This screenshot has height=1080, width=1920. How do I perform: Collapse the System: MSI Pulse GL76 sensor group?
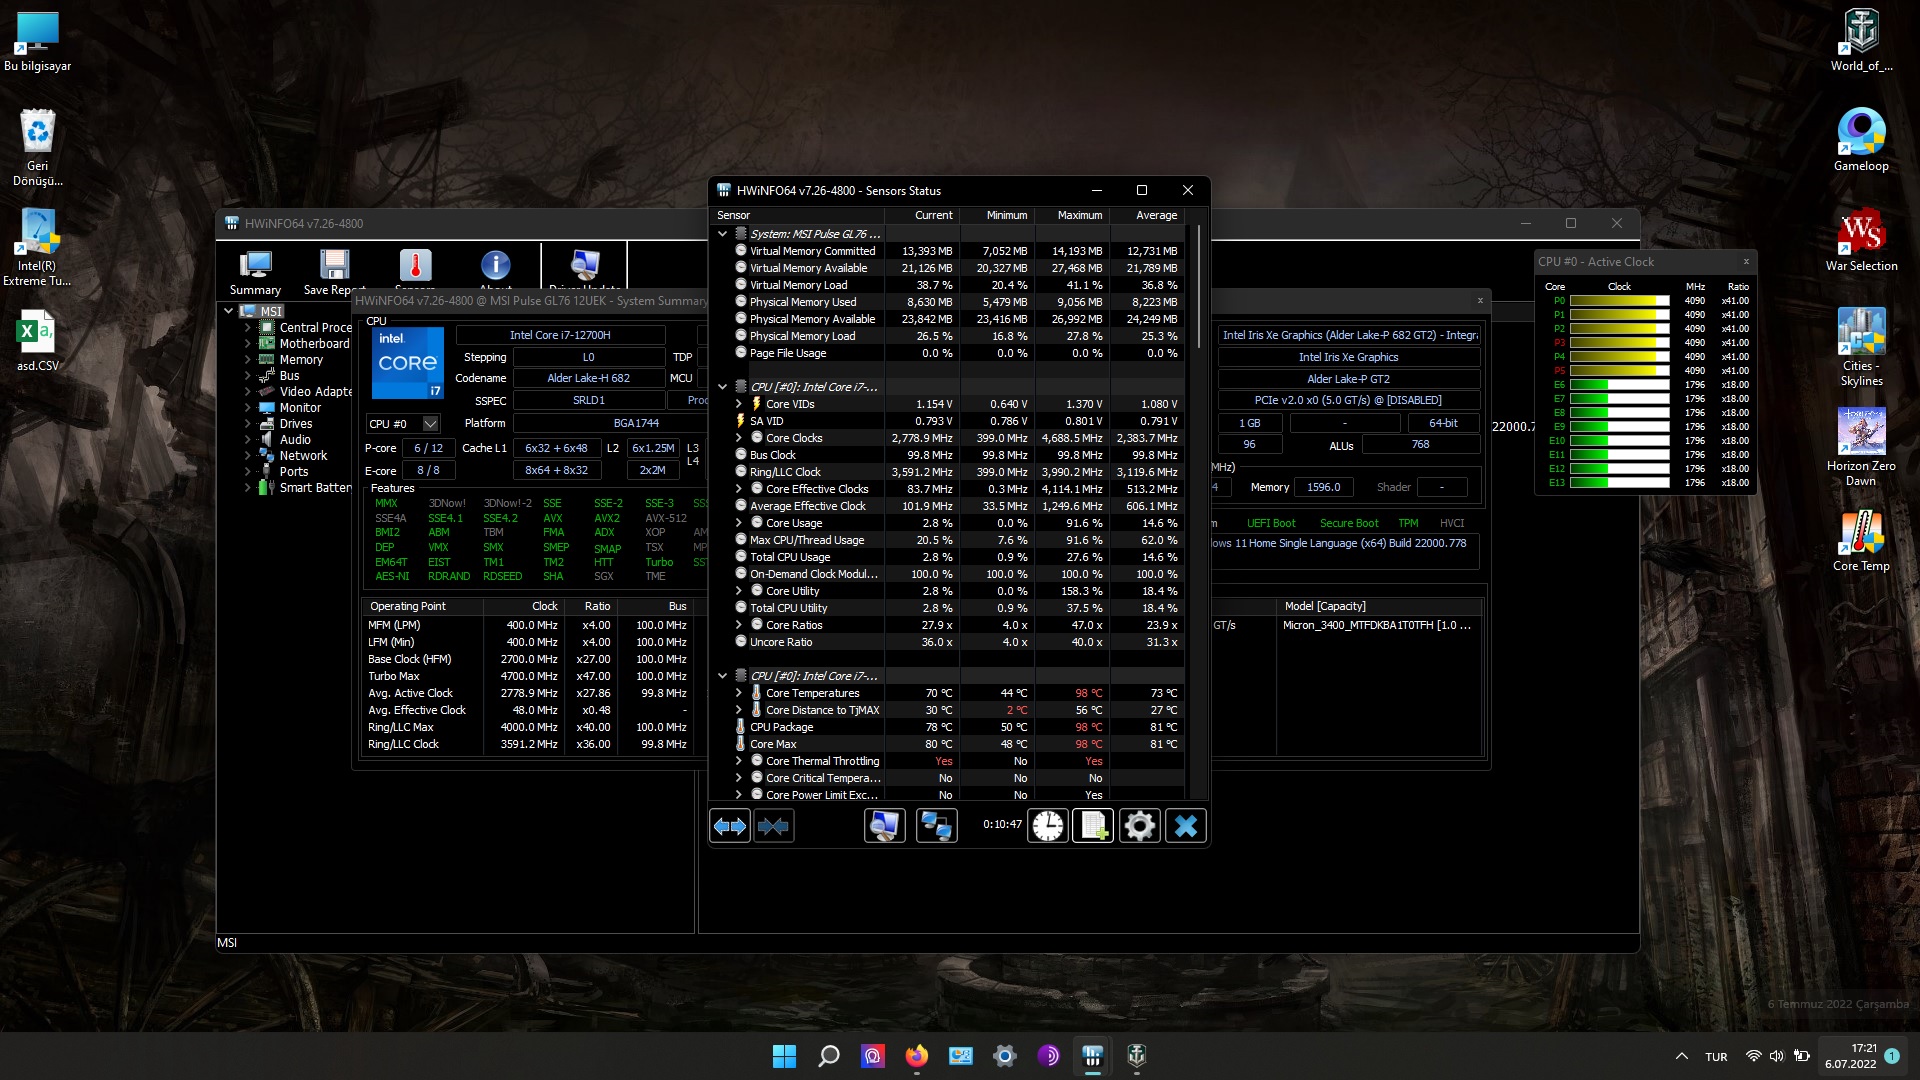[722, 234]
